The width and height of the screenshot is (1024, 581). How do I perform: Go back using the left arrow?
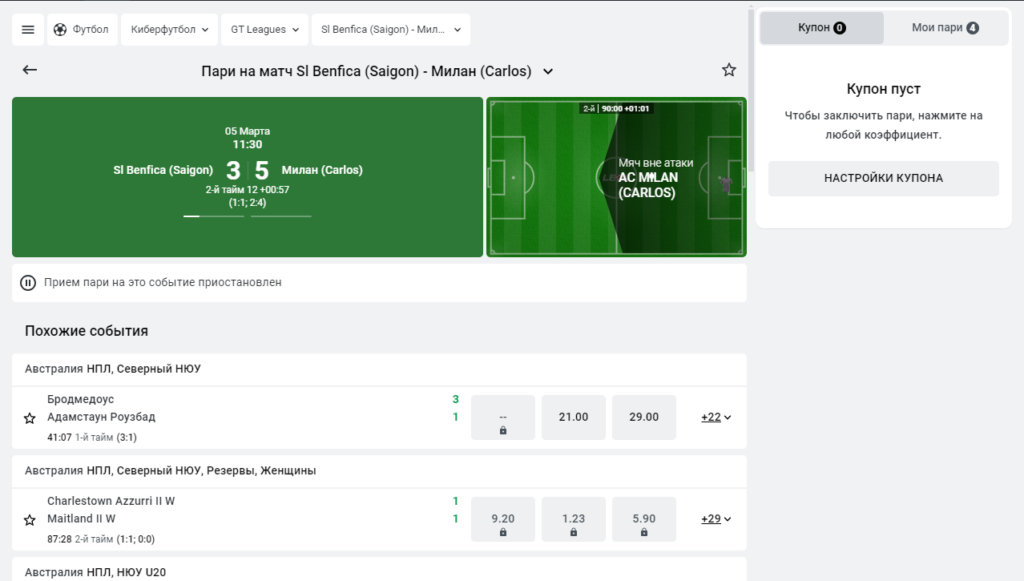coord(29,70)
